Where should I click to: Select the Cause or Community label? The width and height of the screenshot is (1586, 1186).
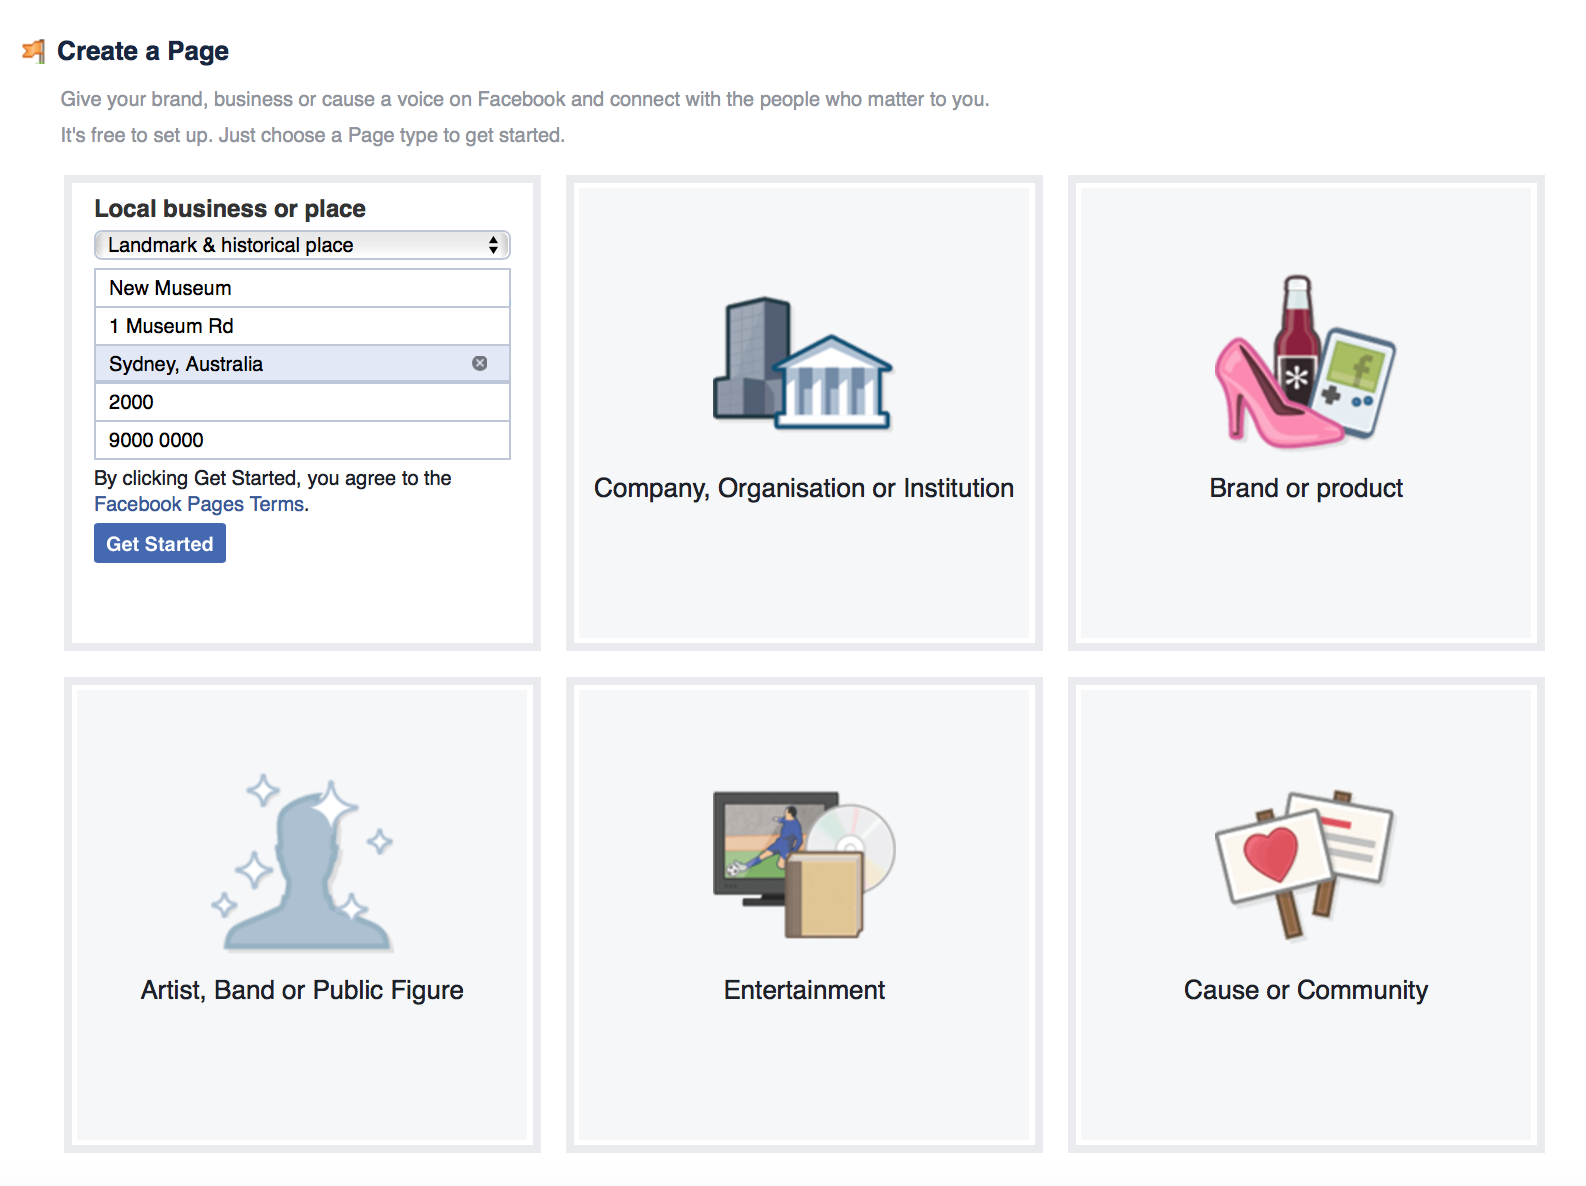click(1306, 990)
